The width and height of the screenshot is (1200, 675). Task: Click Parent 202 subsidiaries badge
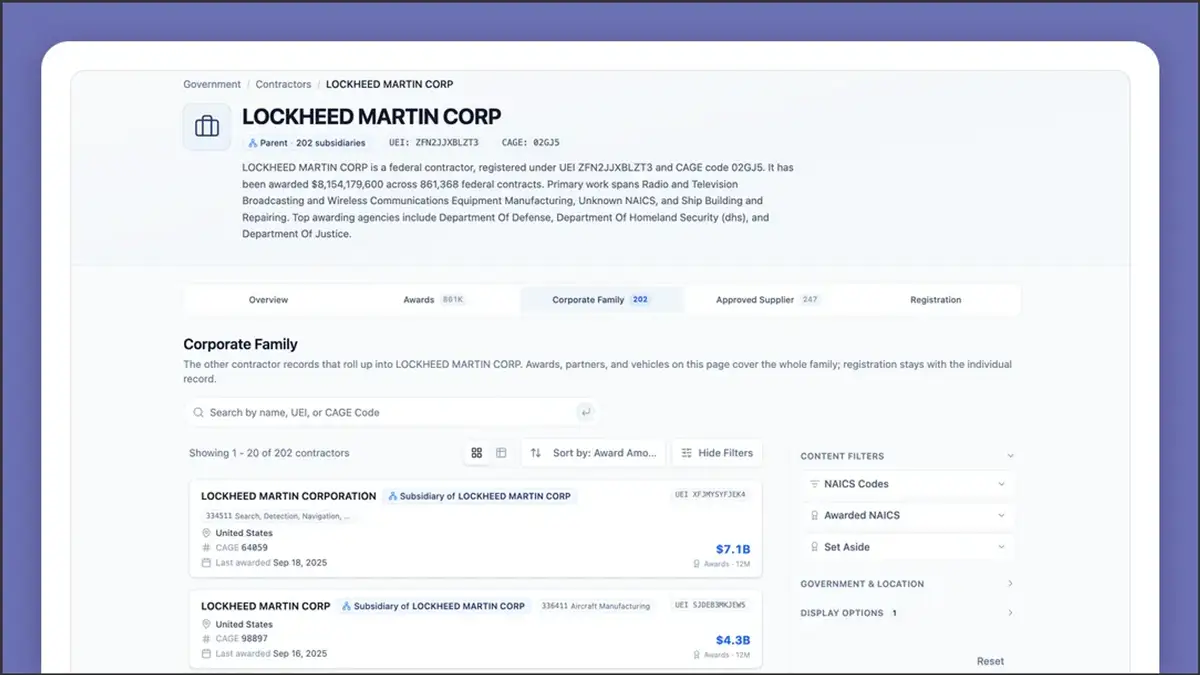tap(307, 143)
